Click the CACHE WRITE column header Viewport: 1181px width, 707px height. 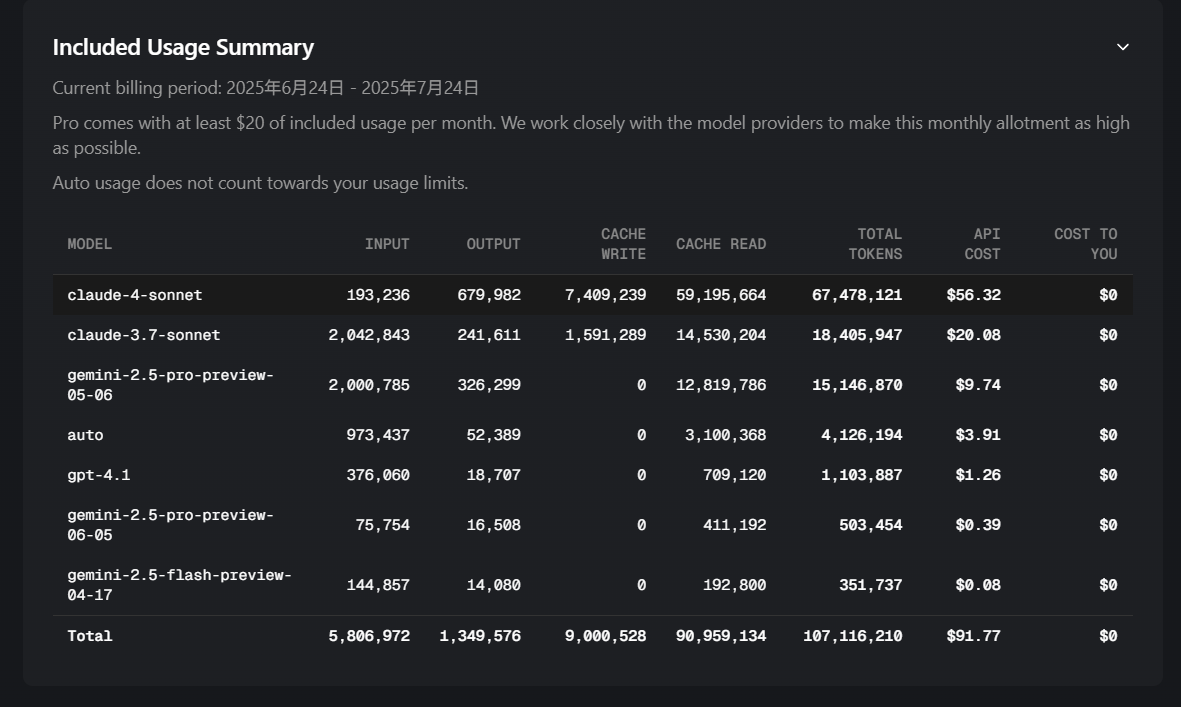coord(623,244)
